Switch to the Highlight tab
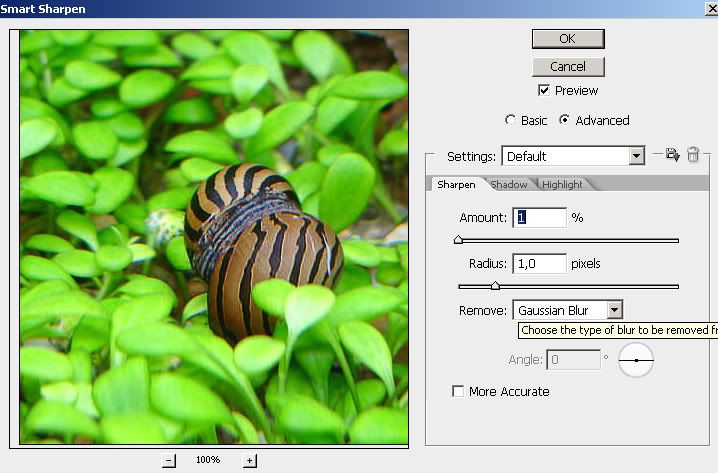 click(x=561, y=184)
